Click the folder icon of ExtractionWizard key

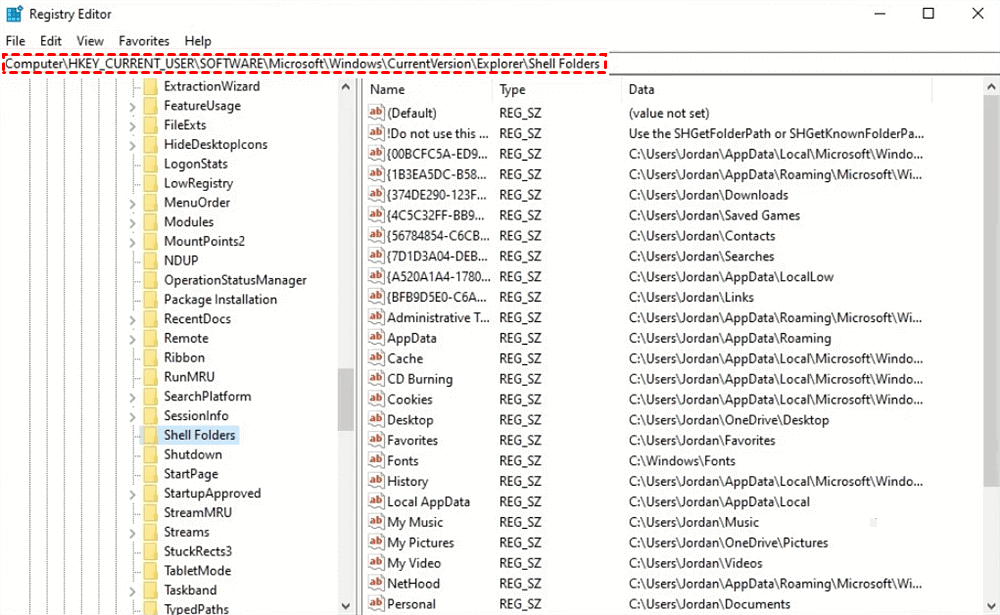pos(151,86)
